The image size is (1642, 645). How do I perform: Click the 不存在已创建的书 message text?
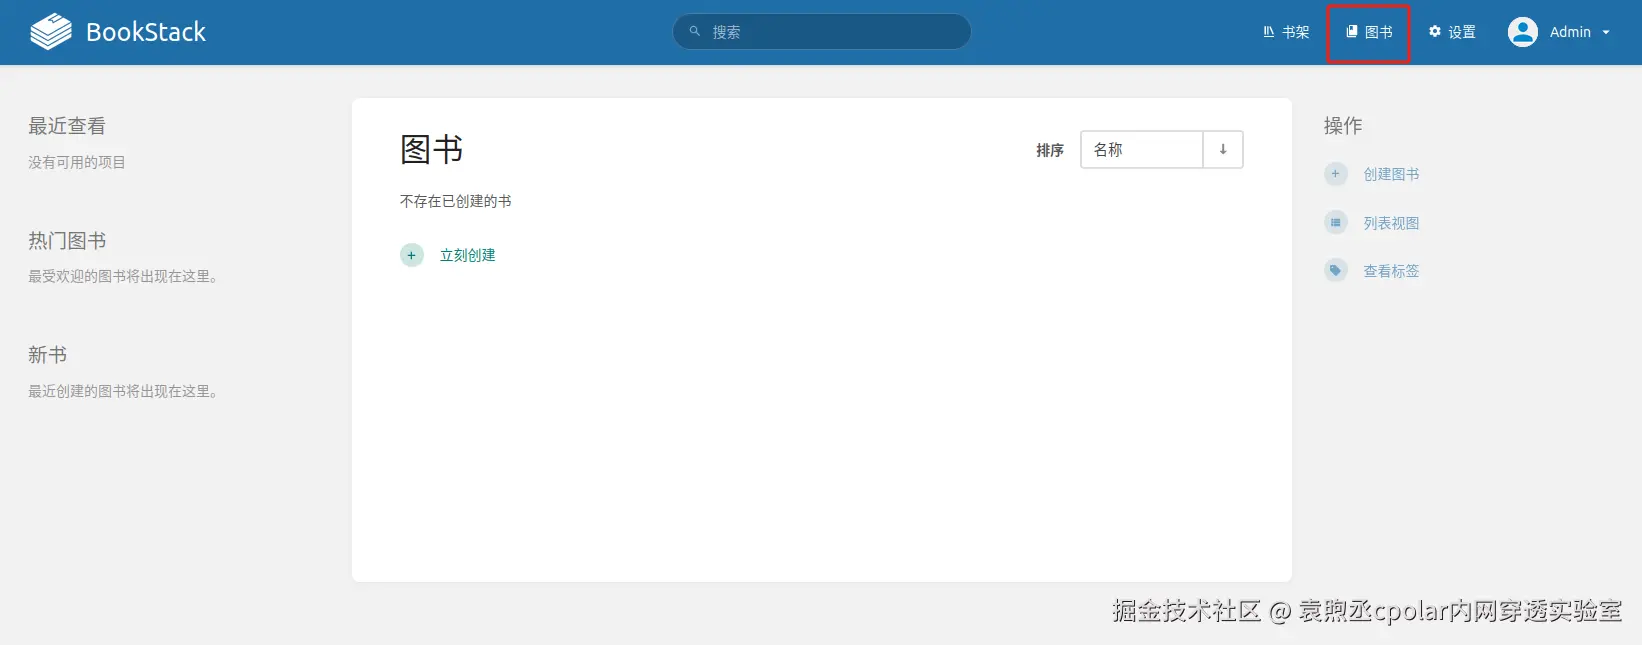(456, 201)
